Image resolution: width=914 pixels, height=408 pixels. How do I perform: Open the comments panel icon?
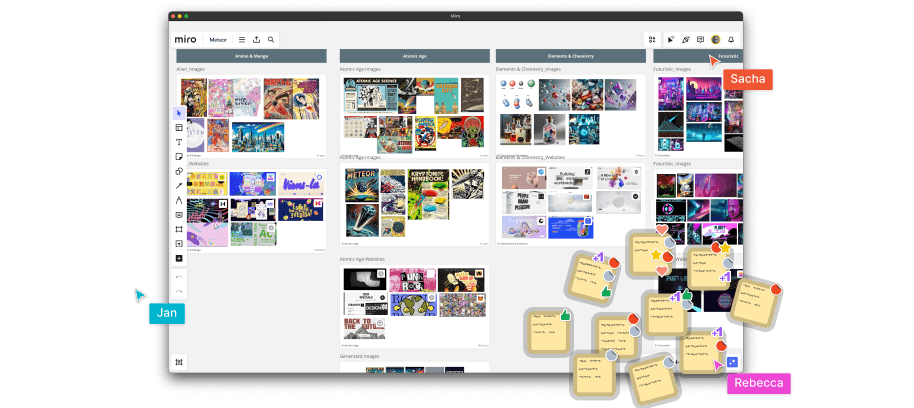[x=700, y=39]
